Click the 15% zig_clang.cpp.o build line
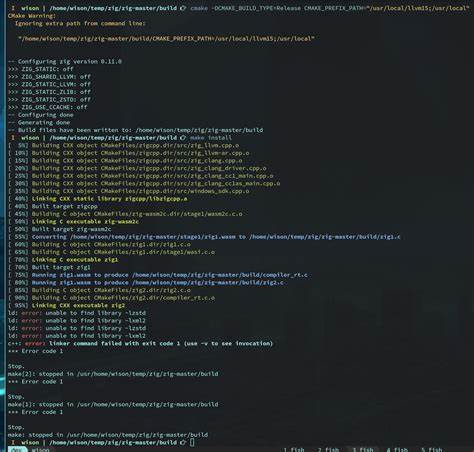The width and height of the screenshot is (474, 452). (x=125, y=161)
